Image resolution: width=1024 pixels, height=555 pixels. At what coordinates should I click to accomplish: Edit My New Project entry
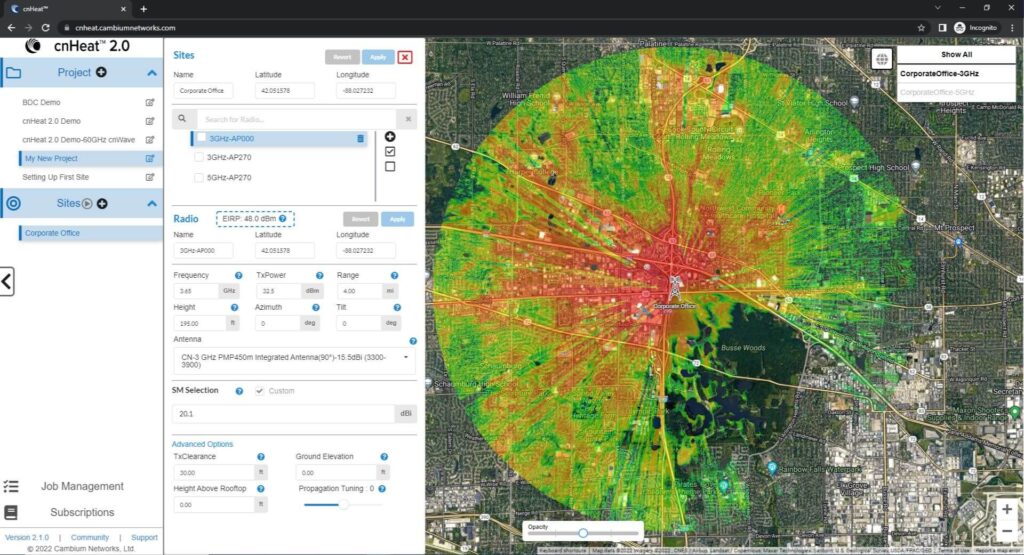click(150, 159)
